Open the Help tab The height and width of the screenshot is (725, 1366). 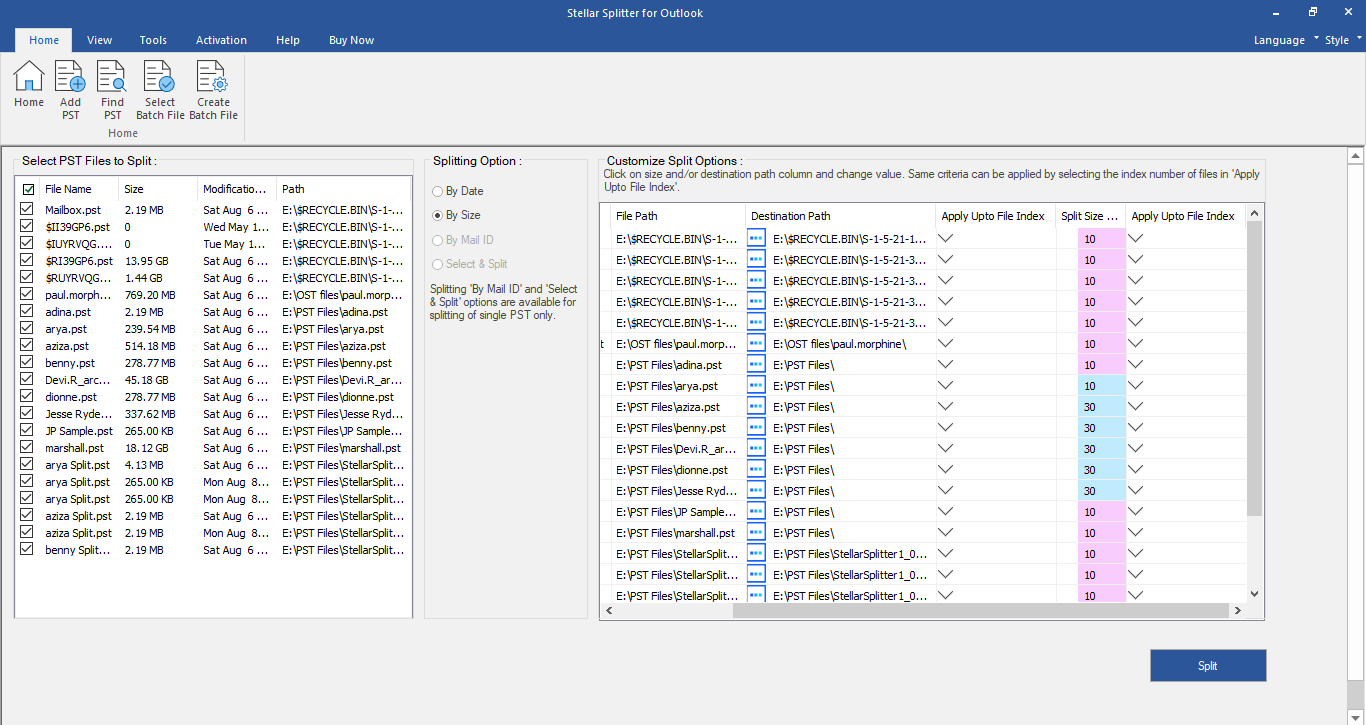pos(288,40)
